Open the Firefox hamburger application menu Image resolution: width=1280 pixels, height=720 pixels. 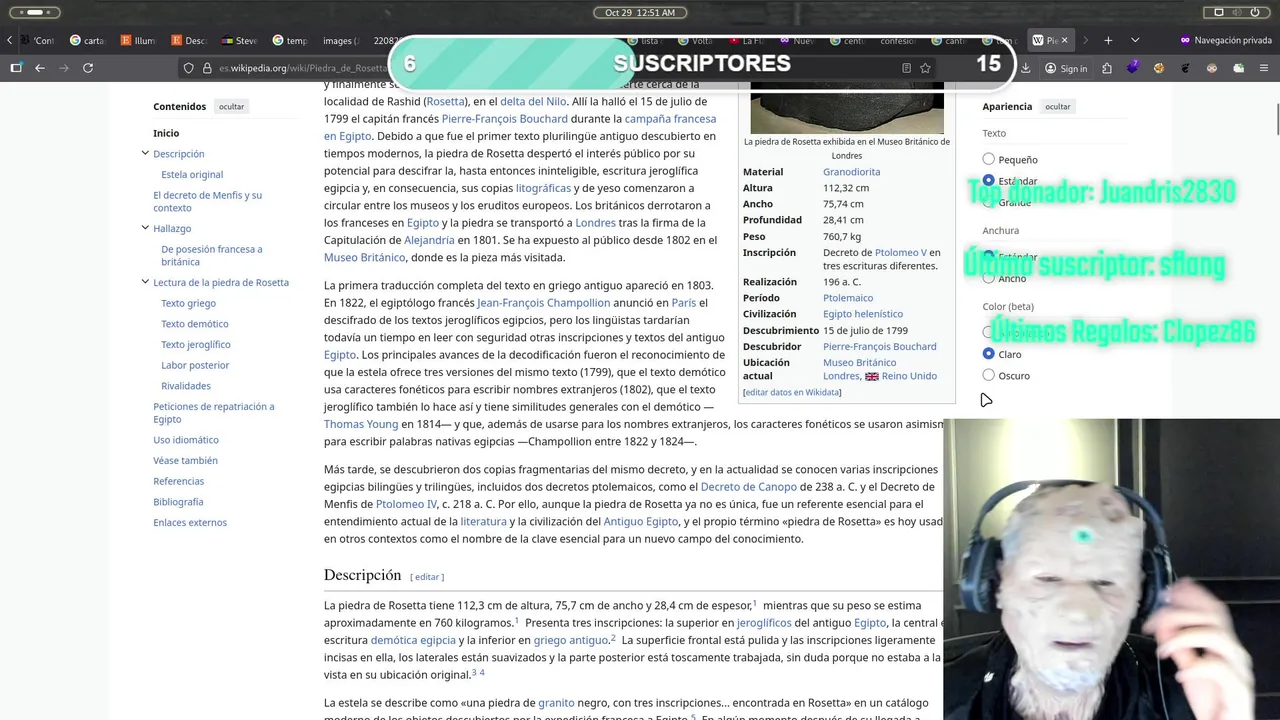coord(1264,68)
